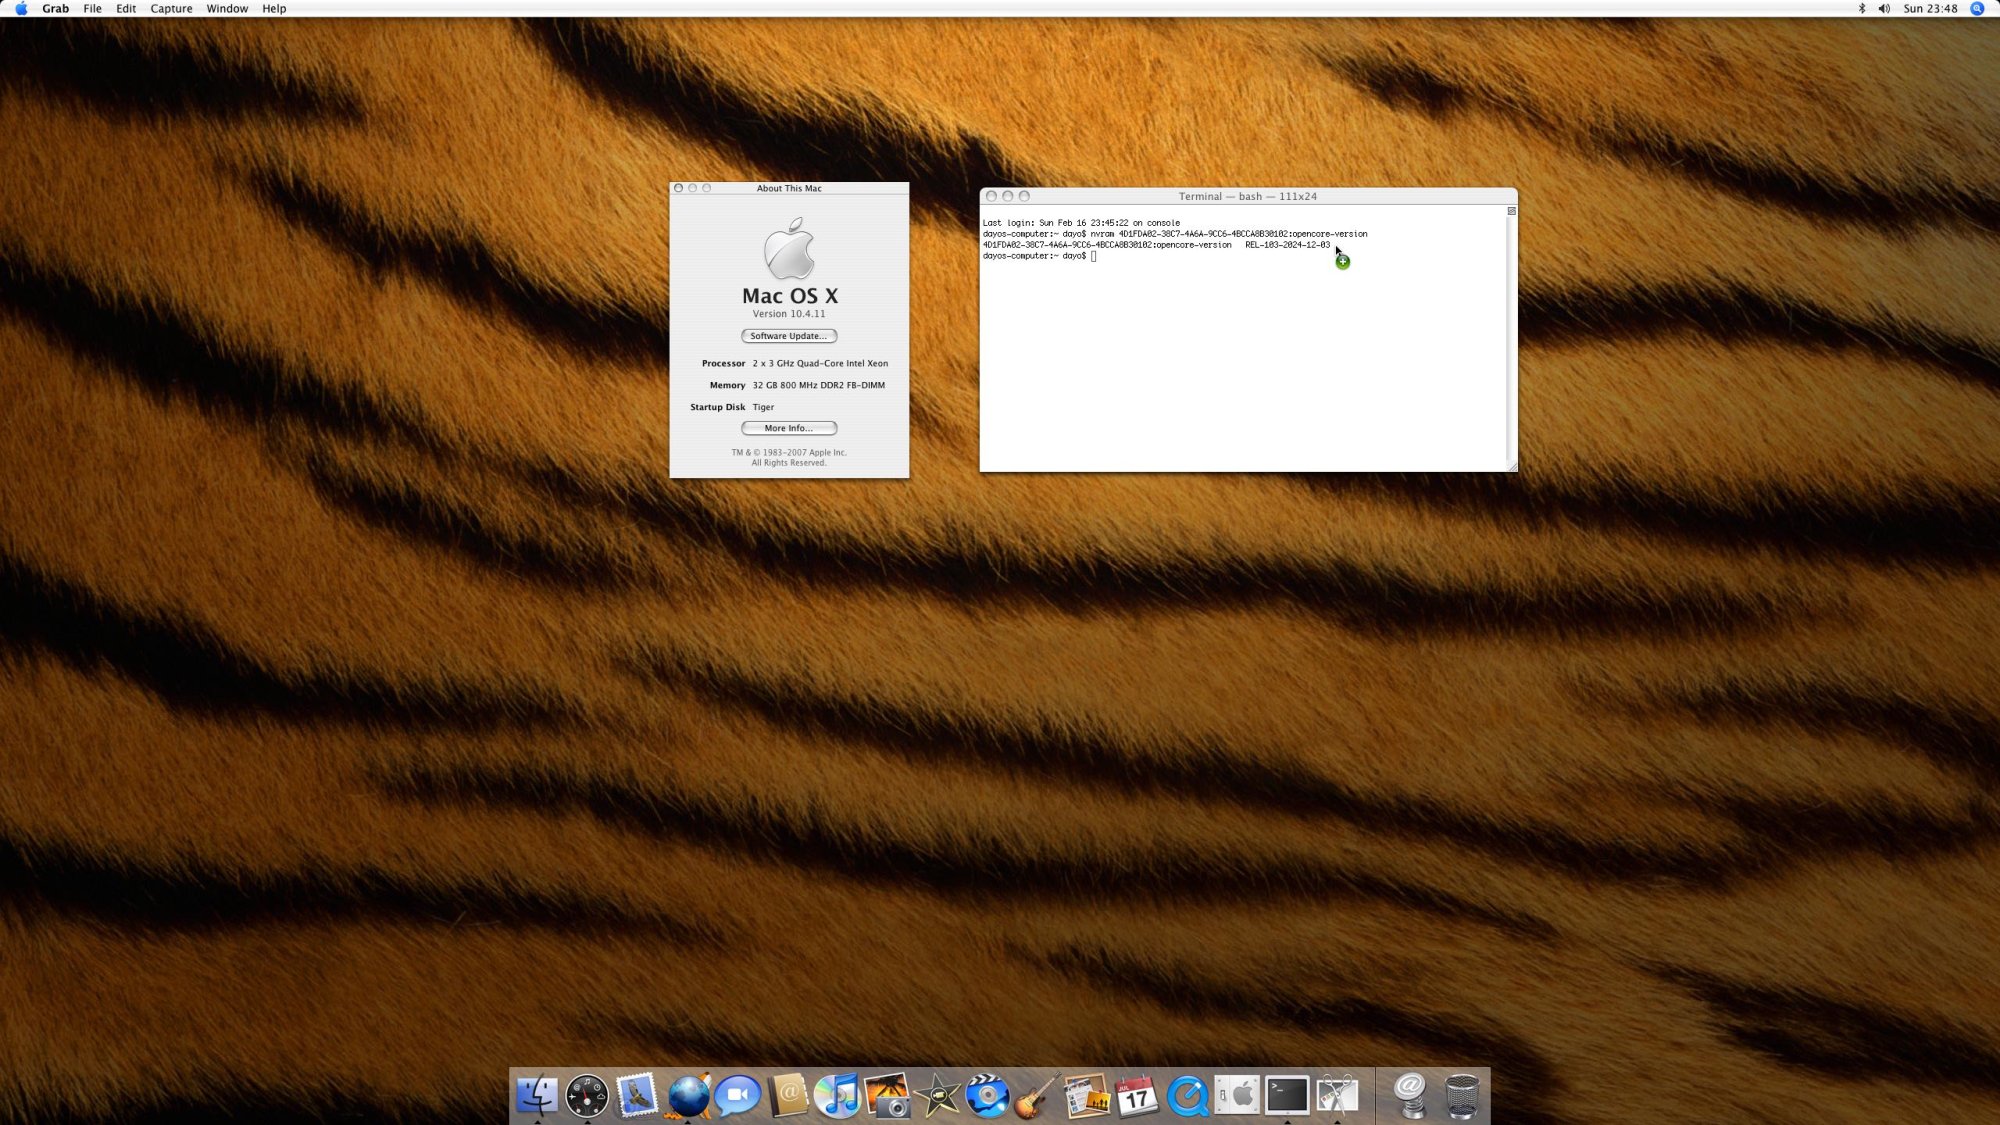Click the Terminal scrollbar toggle at top-right
This screenshot has width=2000, height=1125.
coord(1511,211)
